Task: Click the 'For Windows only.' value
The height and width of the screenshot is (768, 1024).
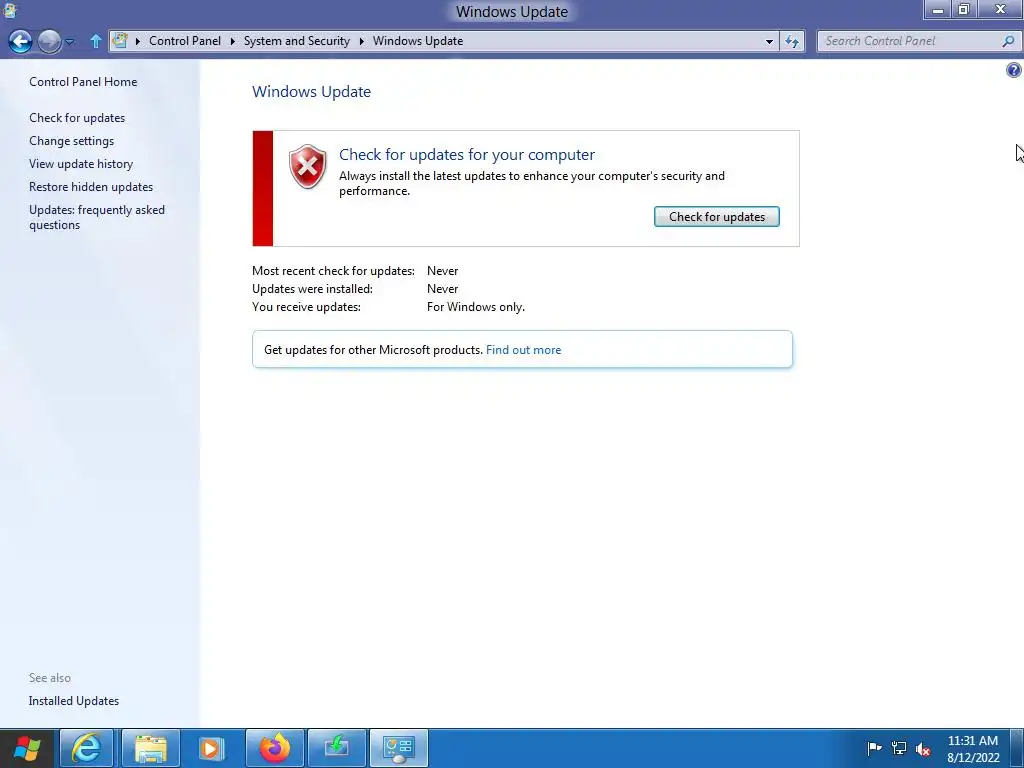Action: point(475,306)
